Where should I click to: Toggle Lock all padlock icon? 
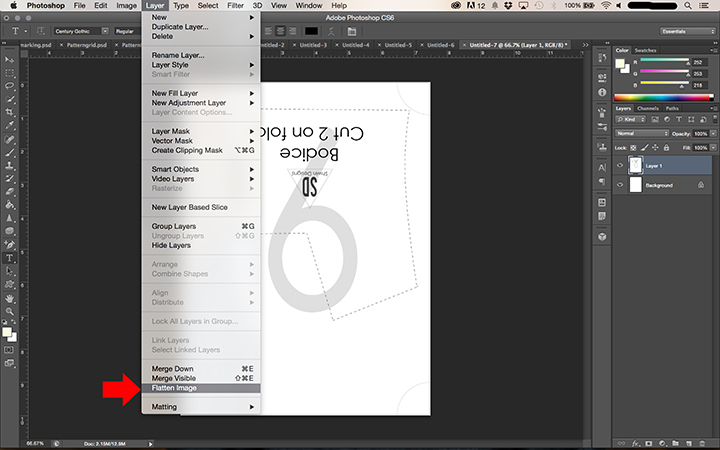(x=666, y=147)
